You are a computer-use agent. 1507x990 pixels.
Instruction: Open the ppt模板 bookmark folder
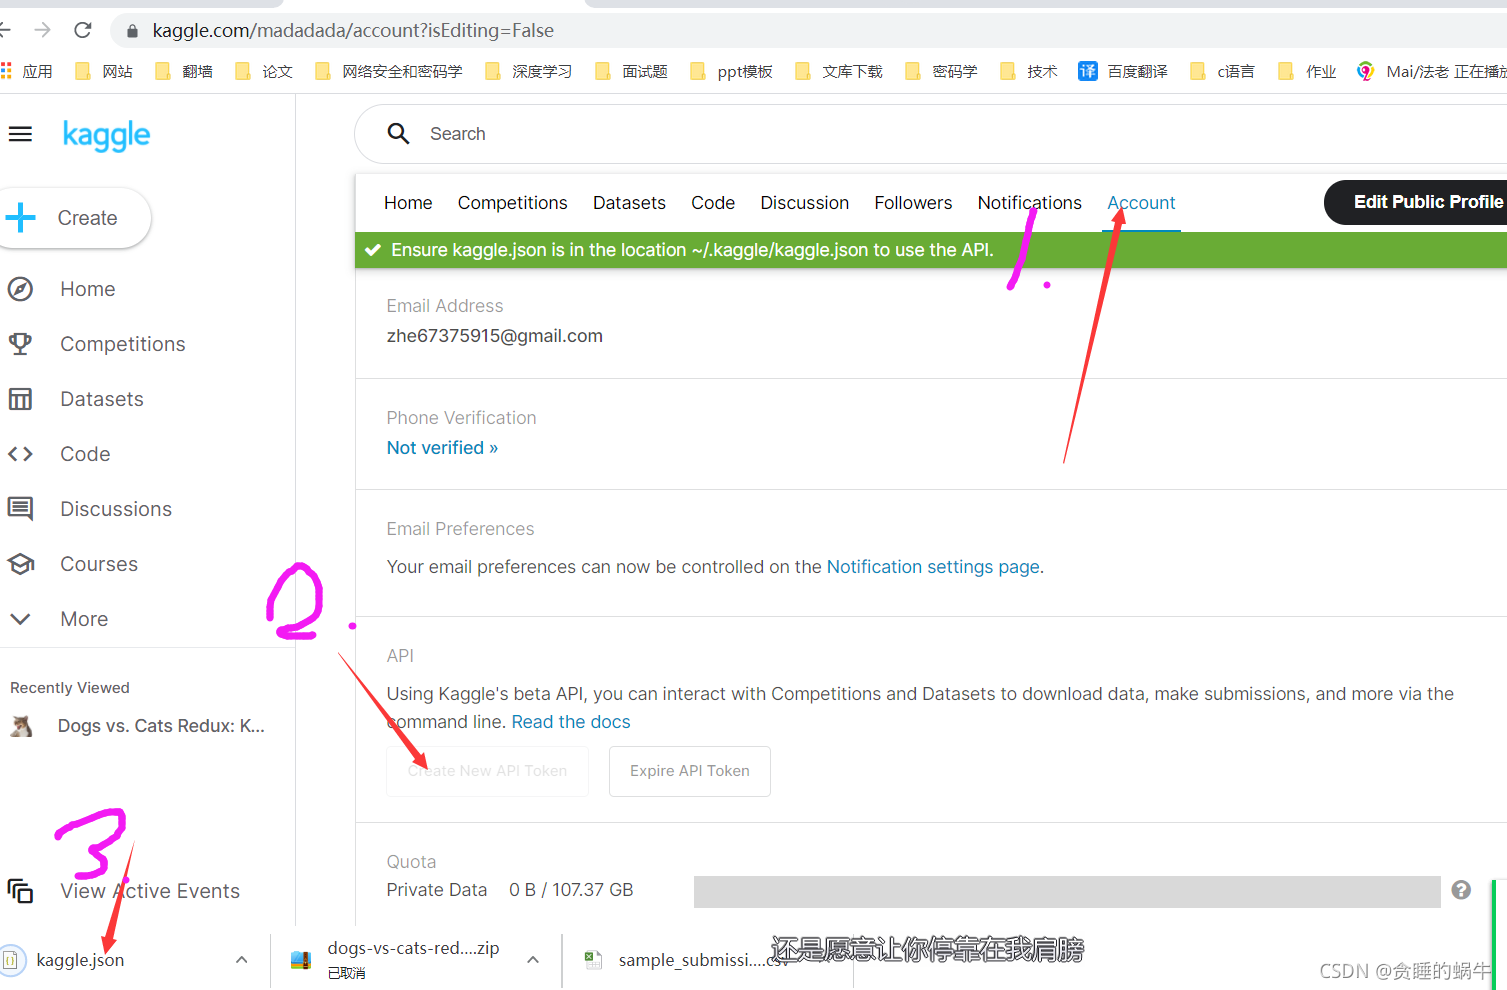pyautogui.click(x=732, y=71)
